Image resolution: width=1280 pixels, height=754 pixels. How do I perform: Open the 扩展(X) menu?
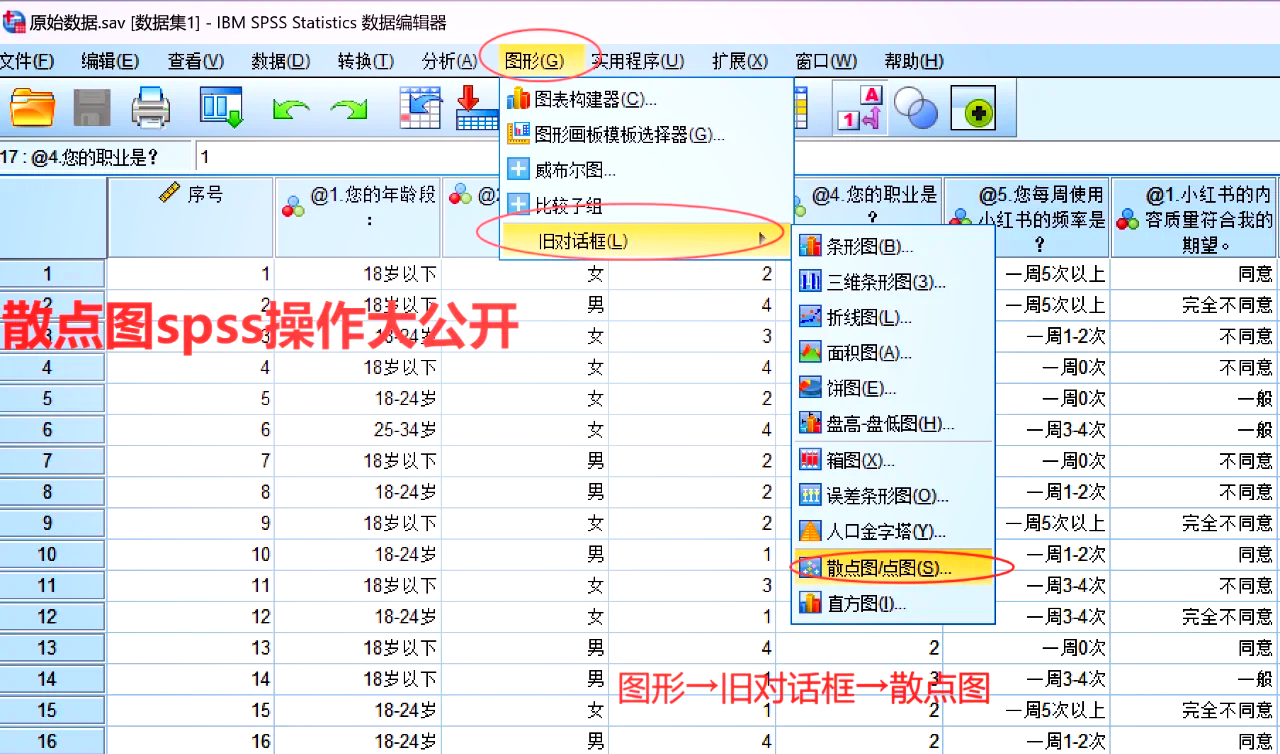point(740,61)
